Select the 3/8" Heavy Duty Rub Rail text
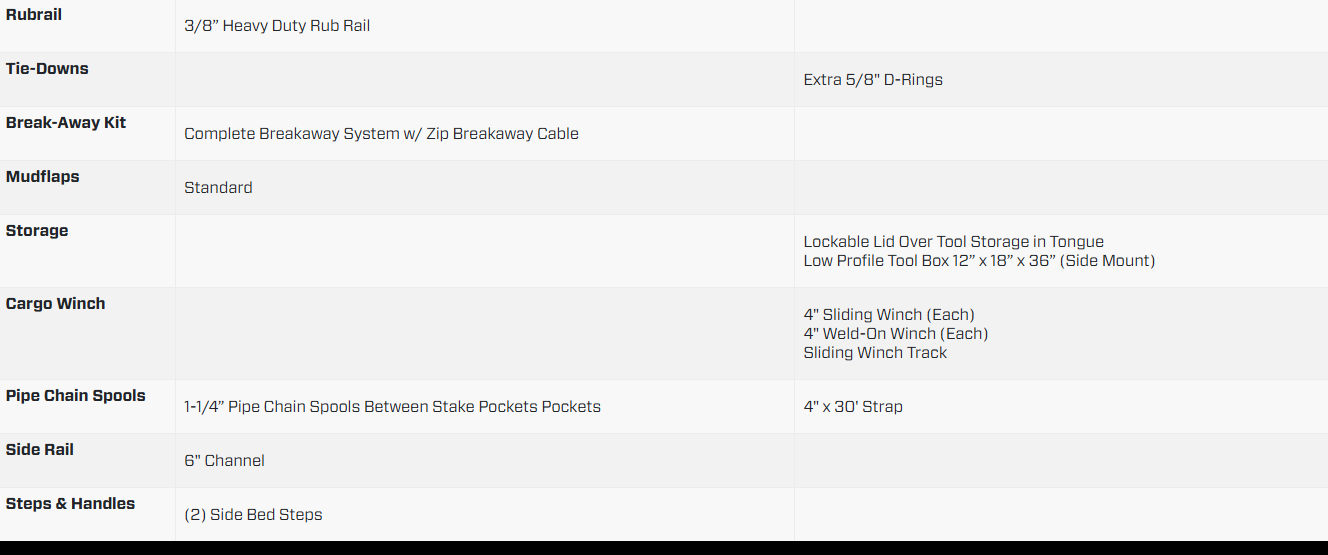The width and height of the screenshot is (1328, 555). [x=277, y=26]
